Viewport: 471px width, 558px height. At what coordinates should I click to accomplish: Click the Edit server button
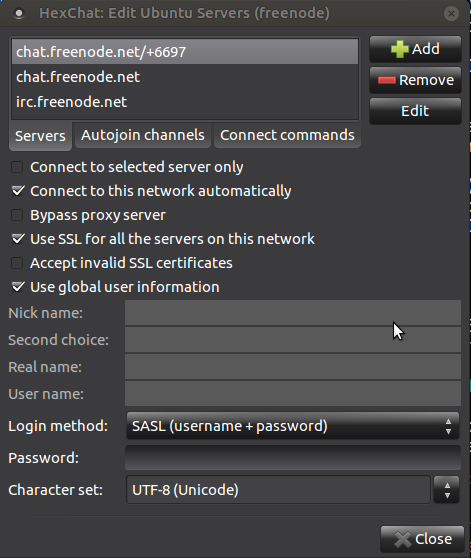click(415, 111)
